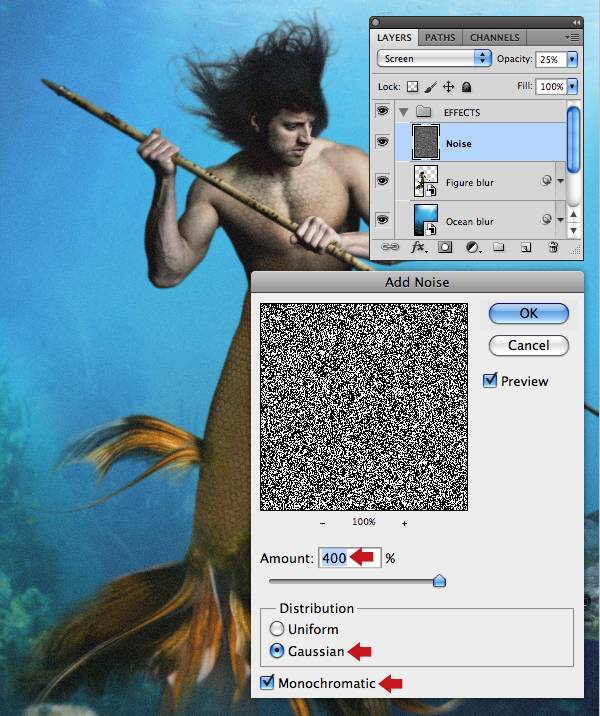Adjust the noise Amount slider handle
600x716 pixels.
pos(439,581)
